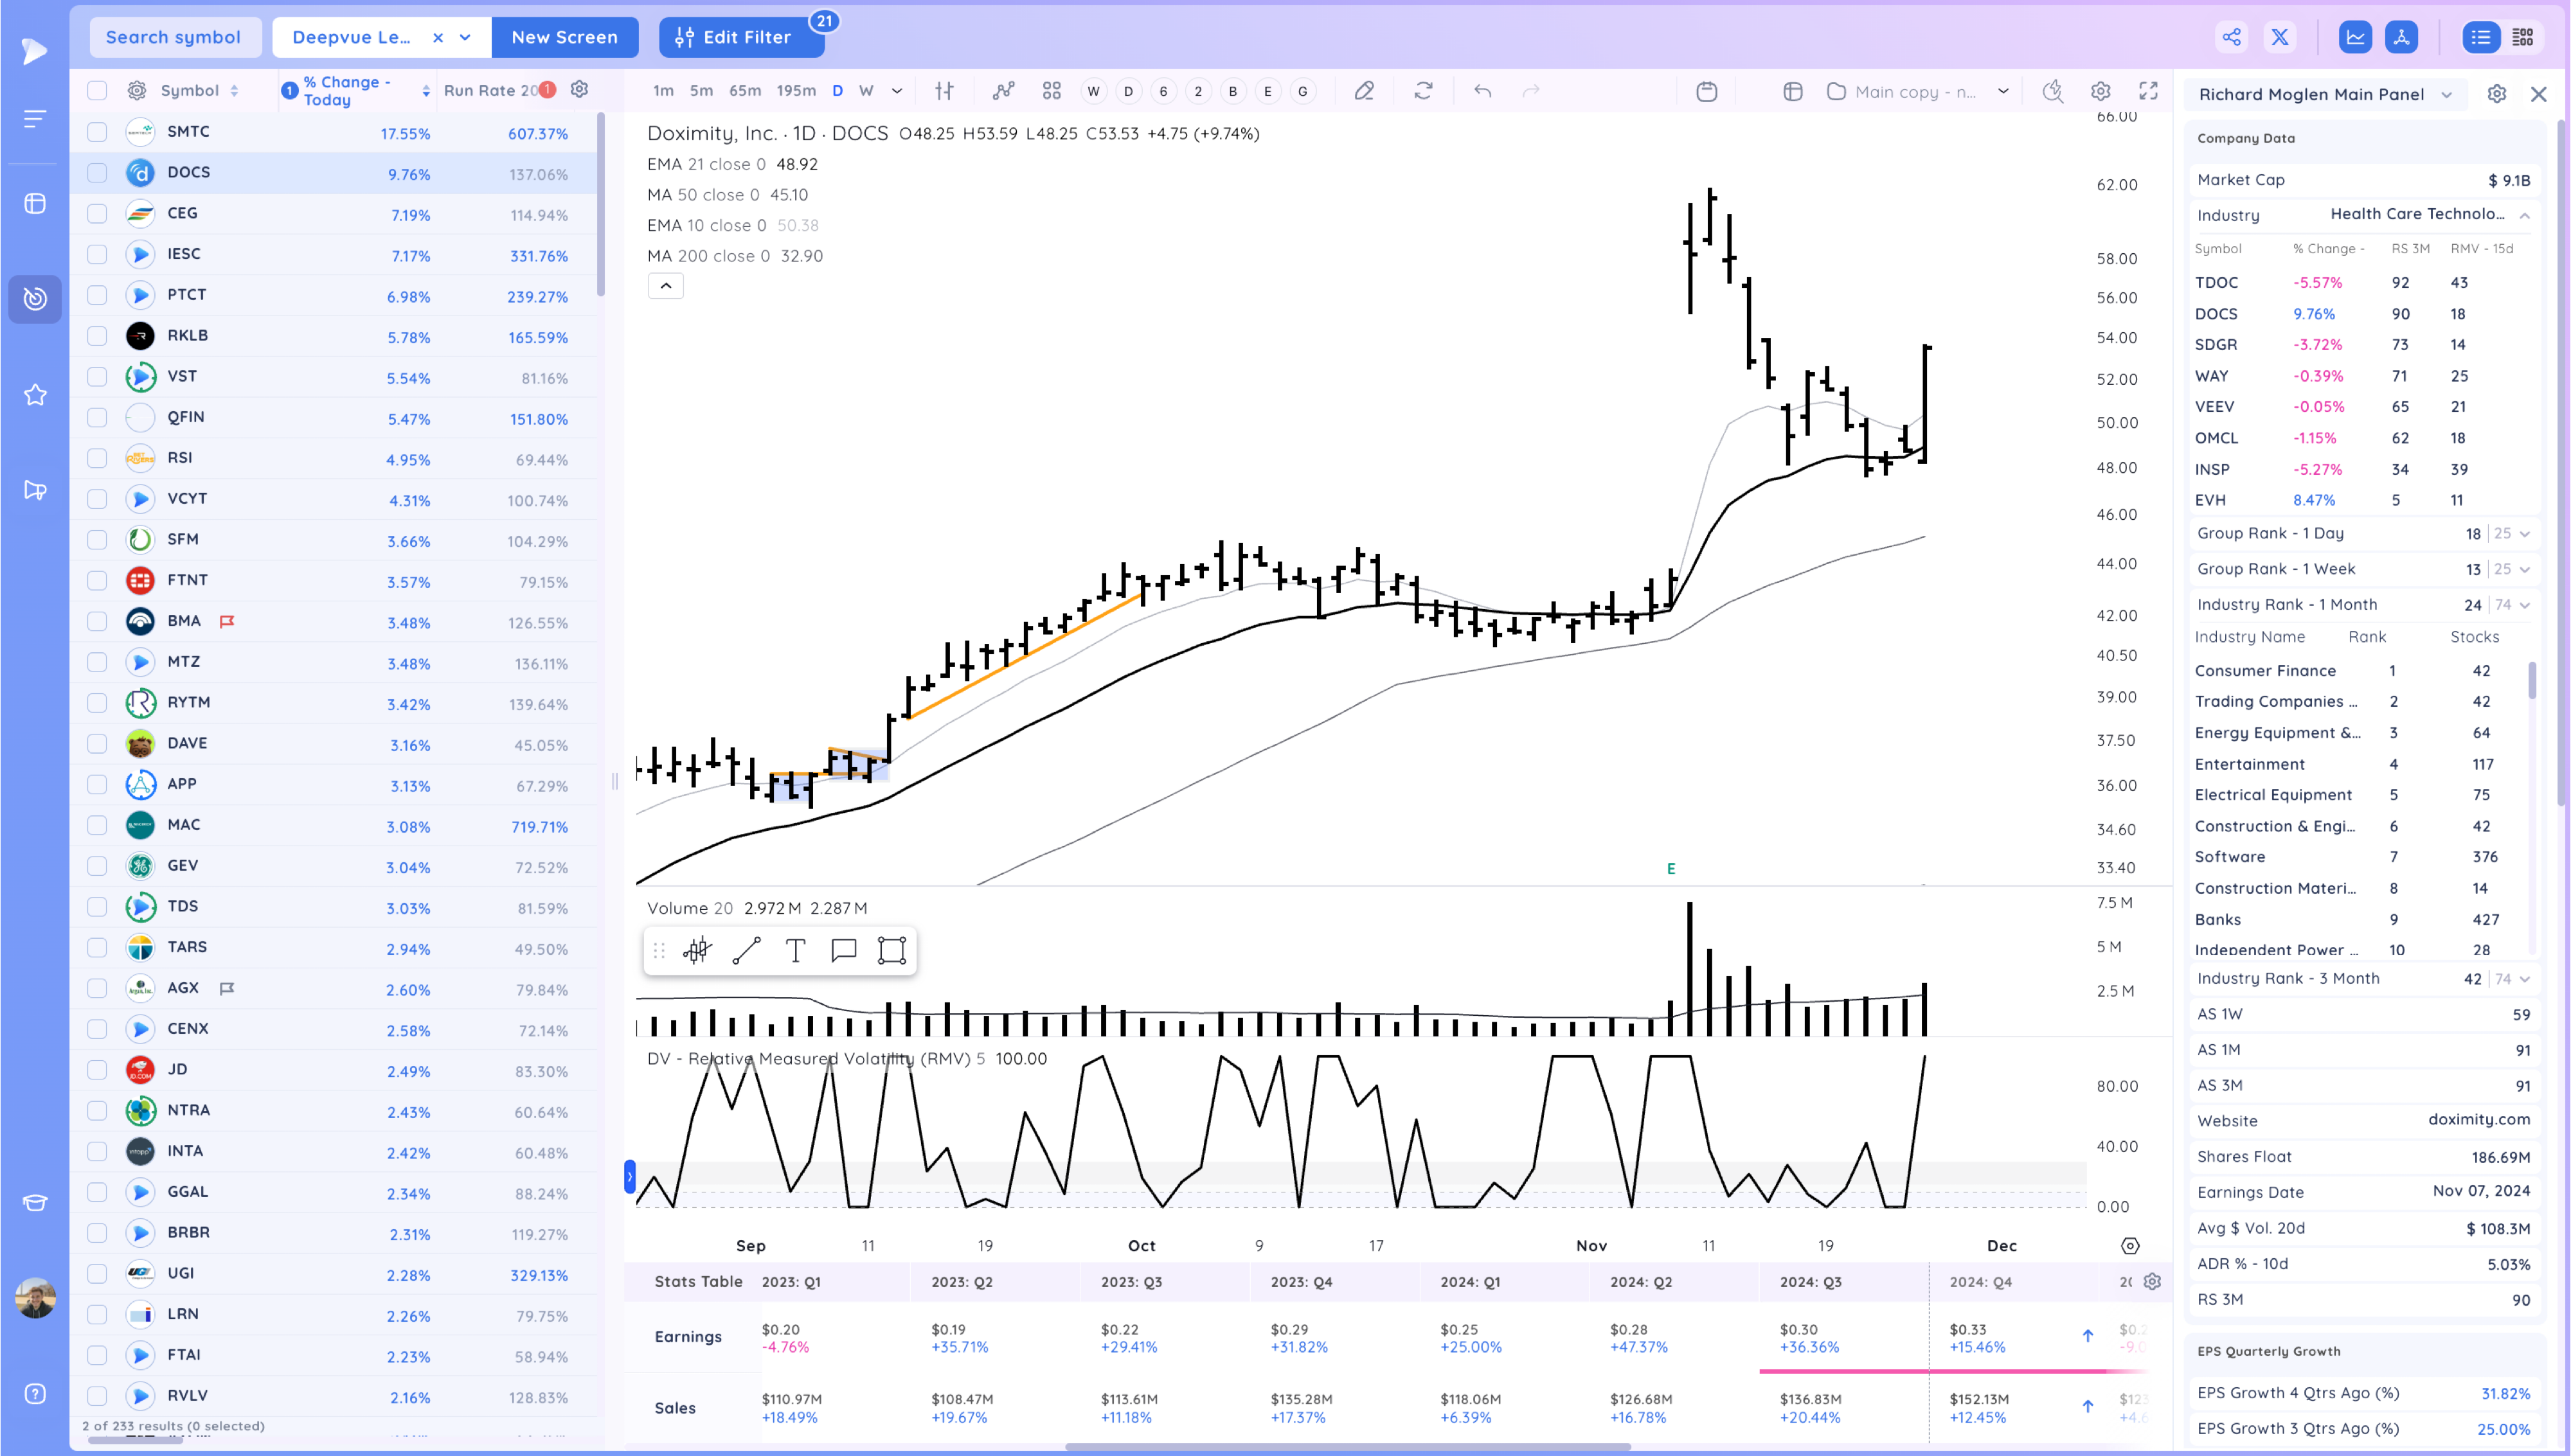Select the W weekly timeframe
Image resolution: width=2571 pixels, height=1456 pixels.
(866, 91)
